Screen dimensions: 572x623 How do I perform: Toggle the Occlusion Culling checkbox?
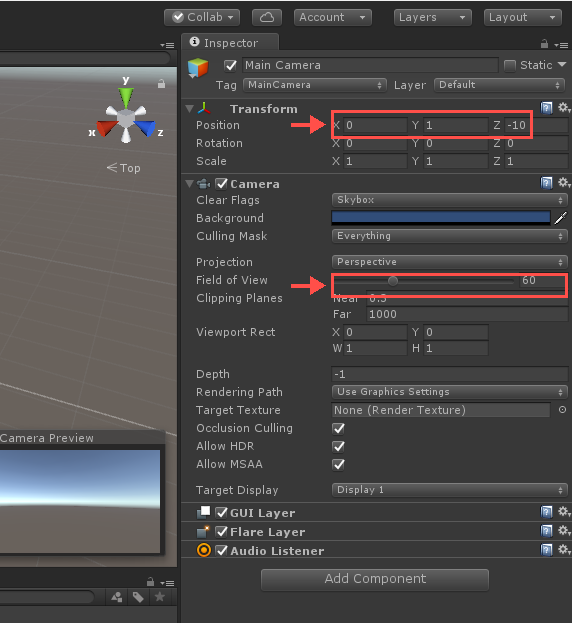(x=338, y=428)
